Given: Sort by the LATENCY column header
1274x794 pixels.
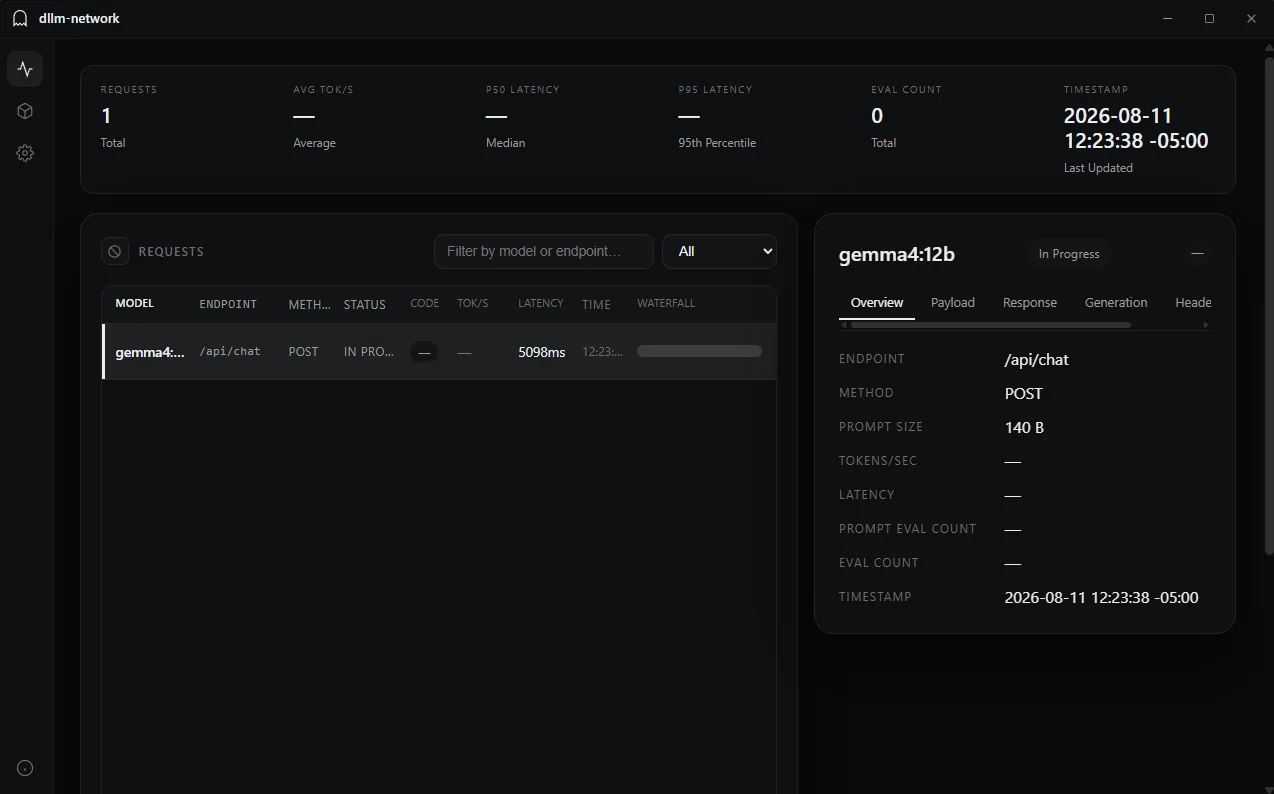Looking at the screenshot, I should tap(541, 303).
